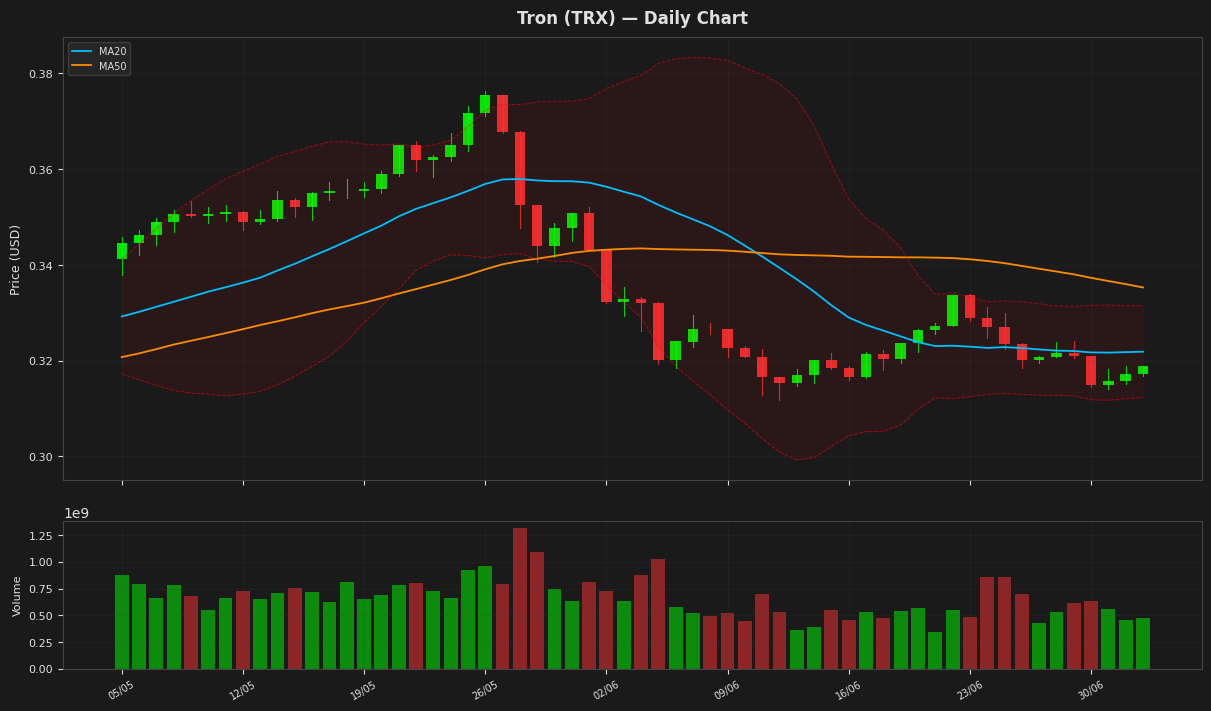Click the last green candlestick on the right
This screenshot has height=711, width=1211.
(x=1143, y=370)
